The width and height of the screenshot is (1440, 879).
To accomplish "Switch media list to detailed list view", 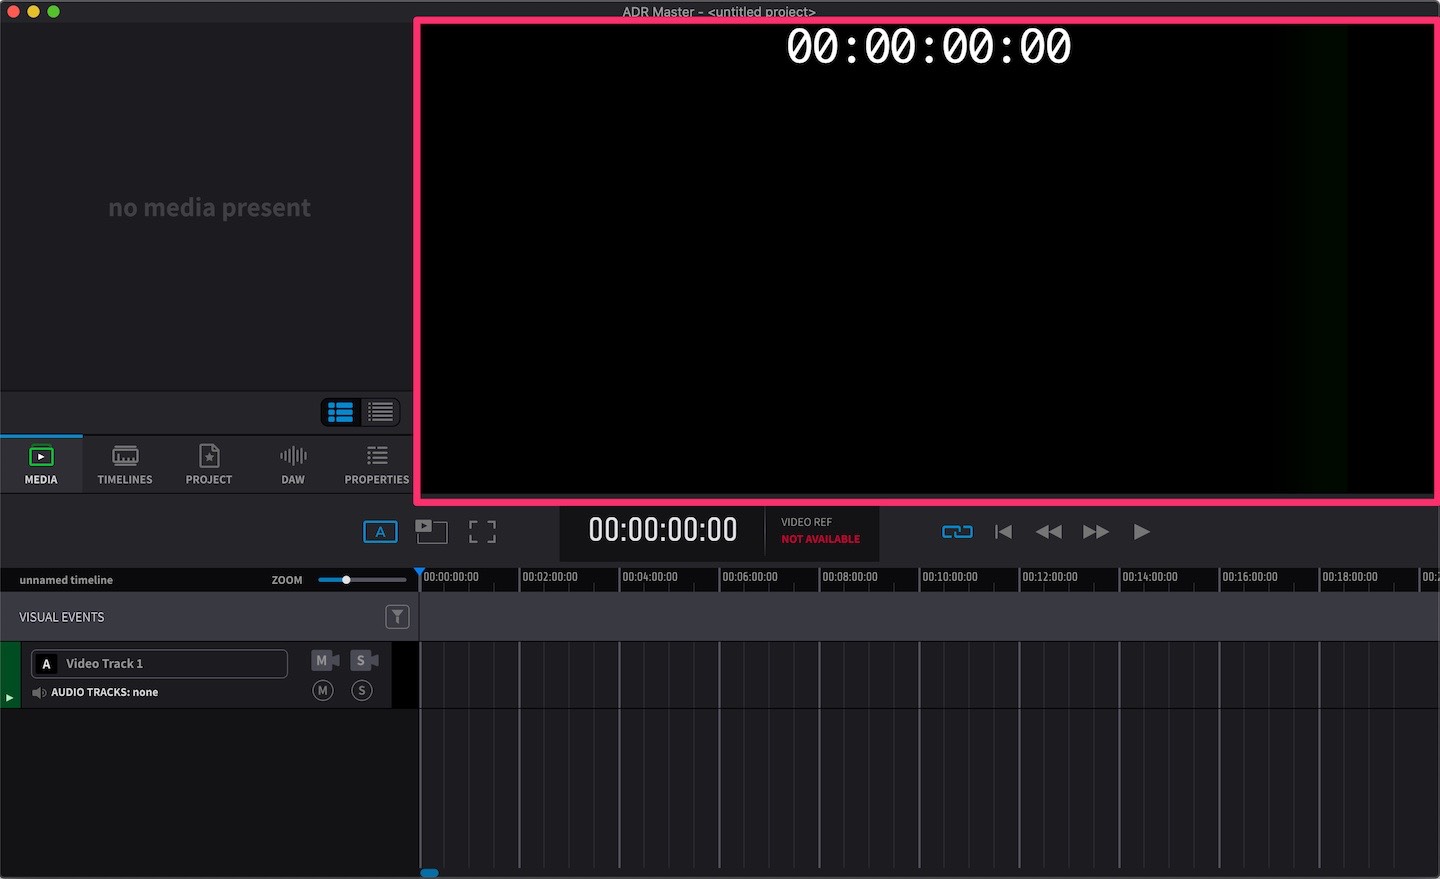I will 380,412.
